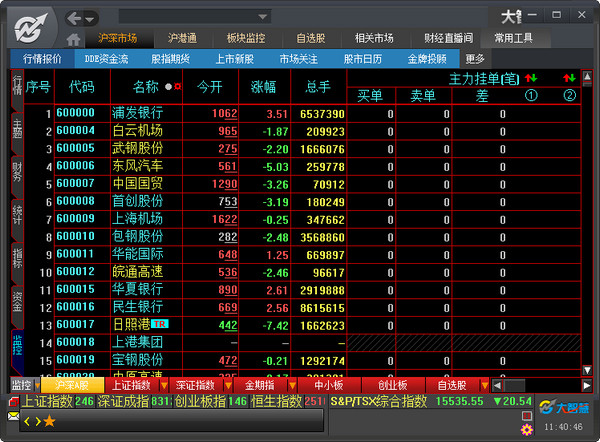This screenshot has height=442, width=600.
Task: Click the magenta gear settings icon
Action: [527, 430]
